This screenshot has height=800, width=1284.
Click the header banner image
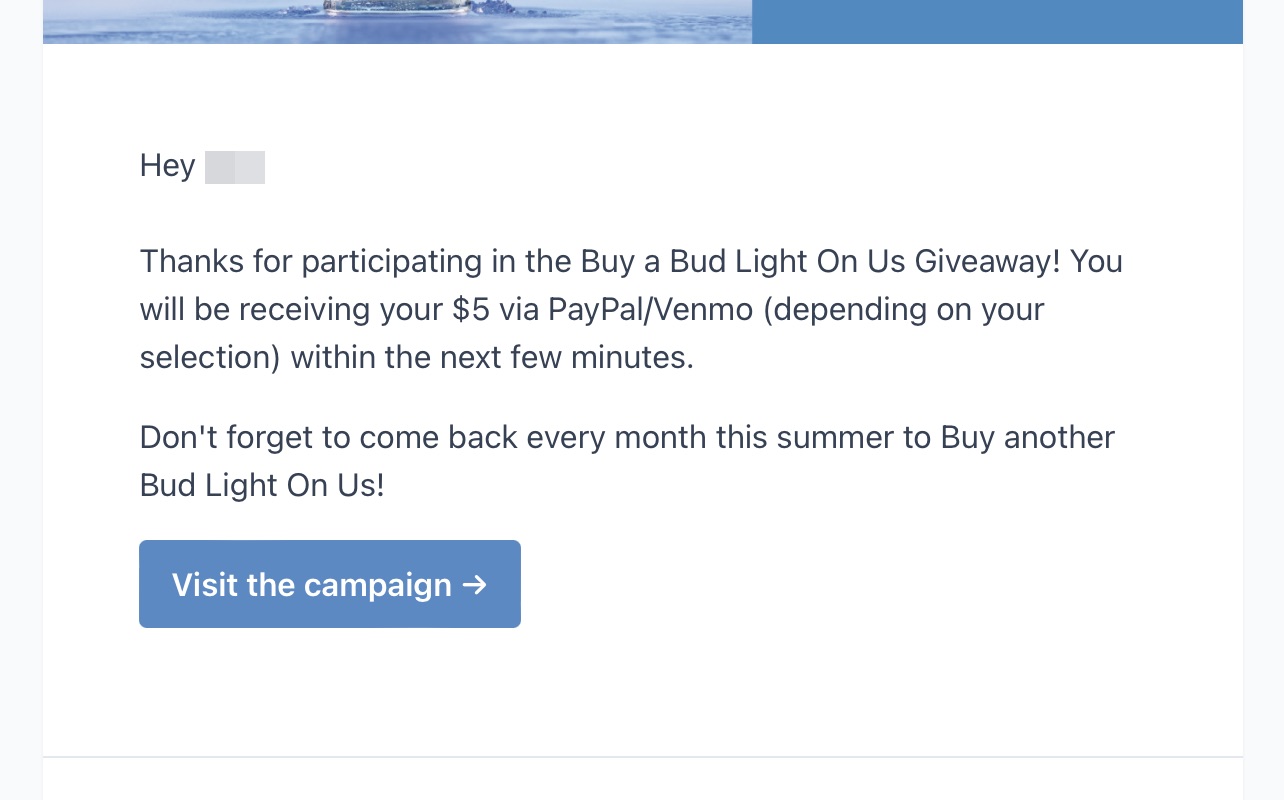click(x=400, y=21)
